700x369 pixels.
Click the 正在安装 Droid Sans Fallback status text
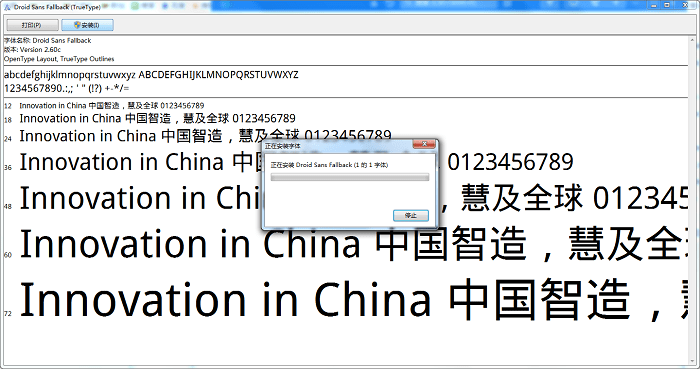tap(329, 165)
